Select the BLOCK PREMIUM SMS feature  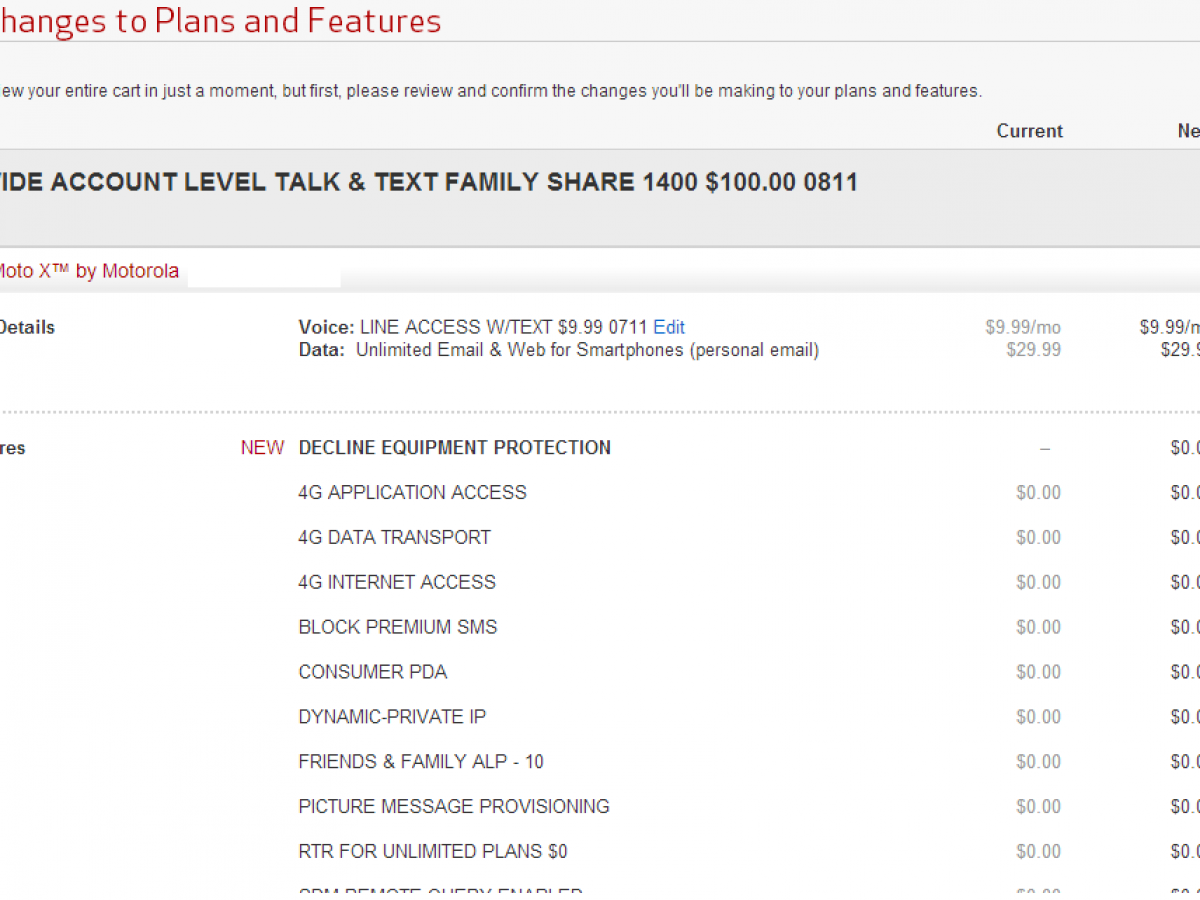coord(397,627)
